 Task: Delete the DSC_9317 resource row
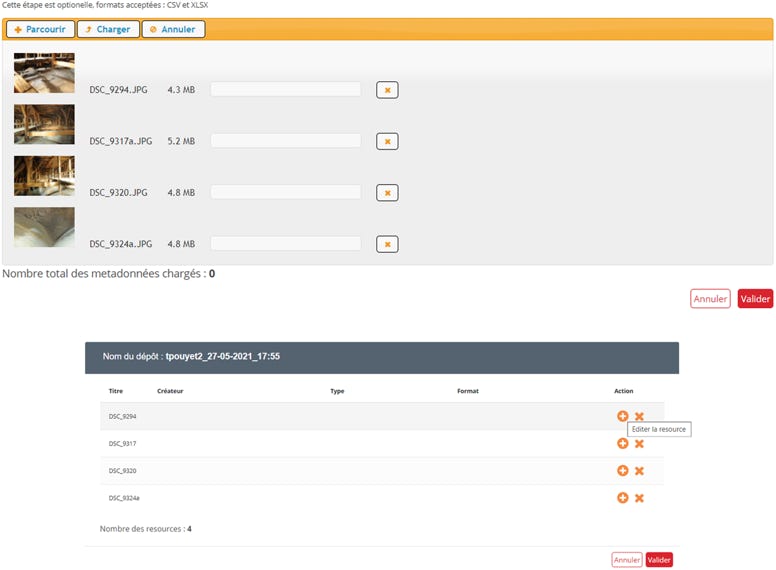640,443
